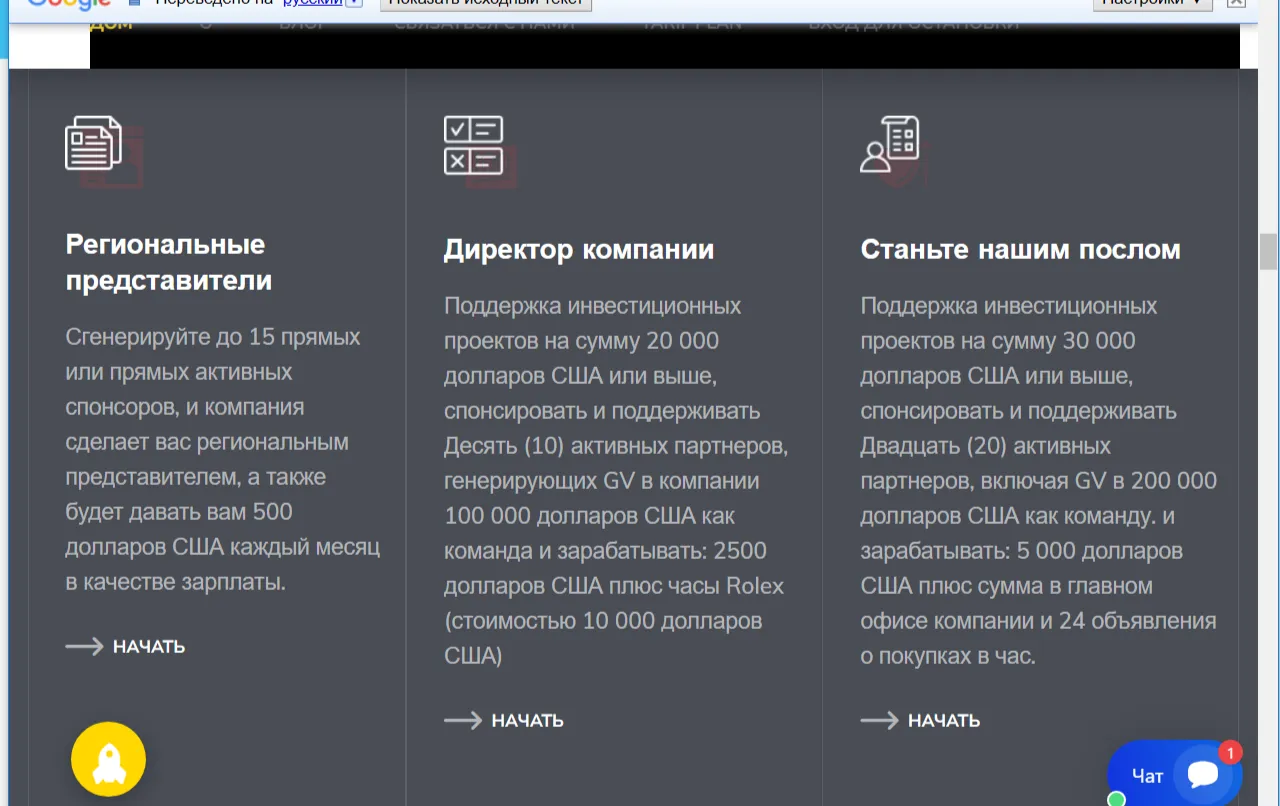Click НАЧАТЬ under Региональные представители
The width and height of the screenshot is (1280, 806).
[x=149, y=647]
